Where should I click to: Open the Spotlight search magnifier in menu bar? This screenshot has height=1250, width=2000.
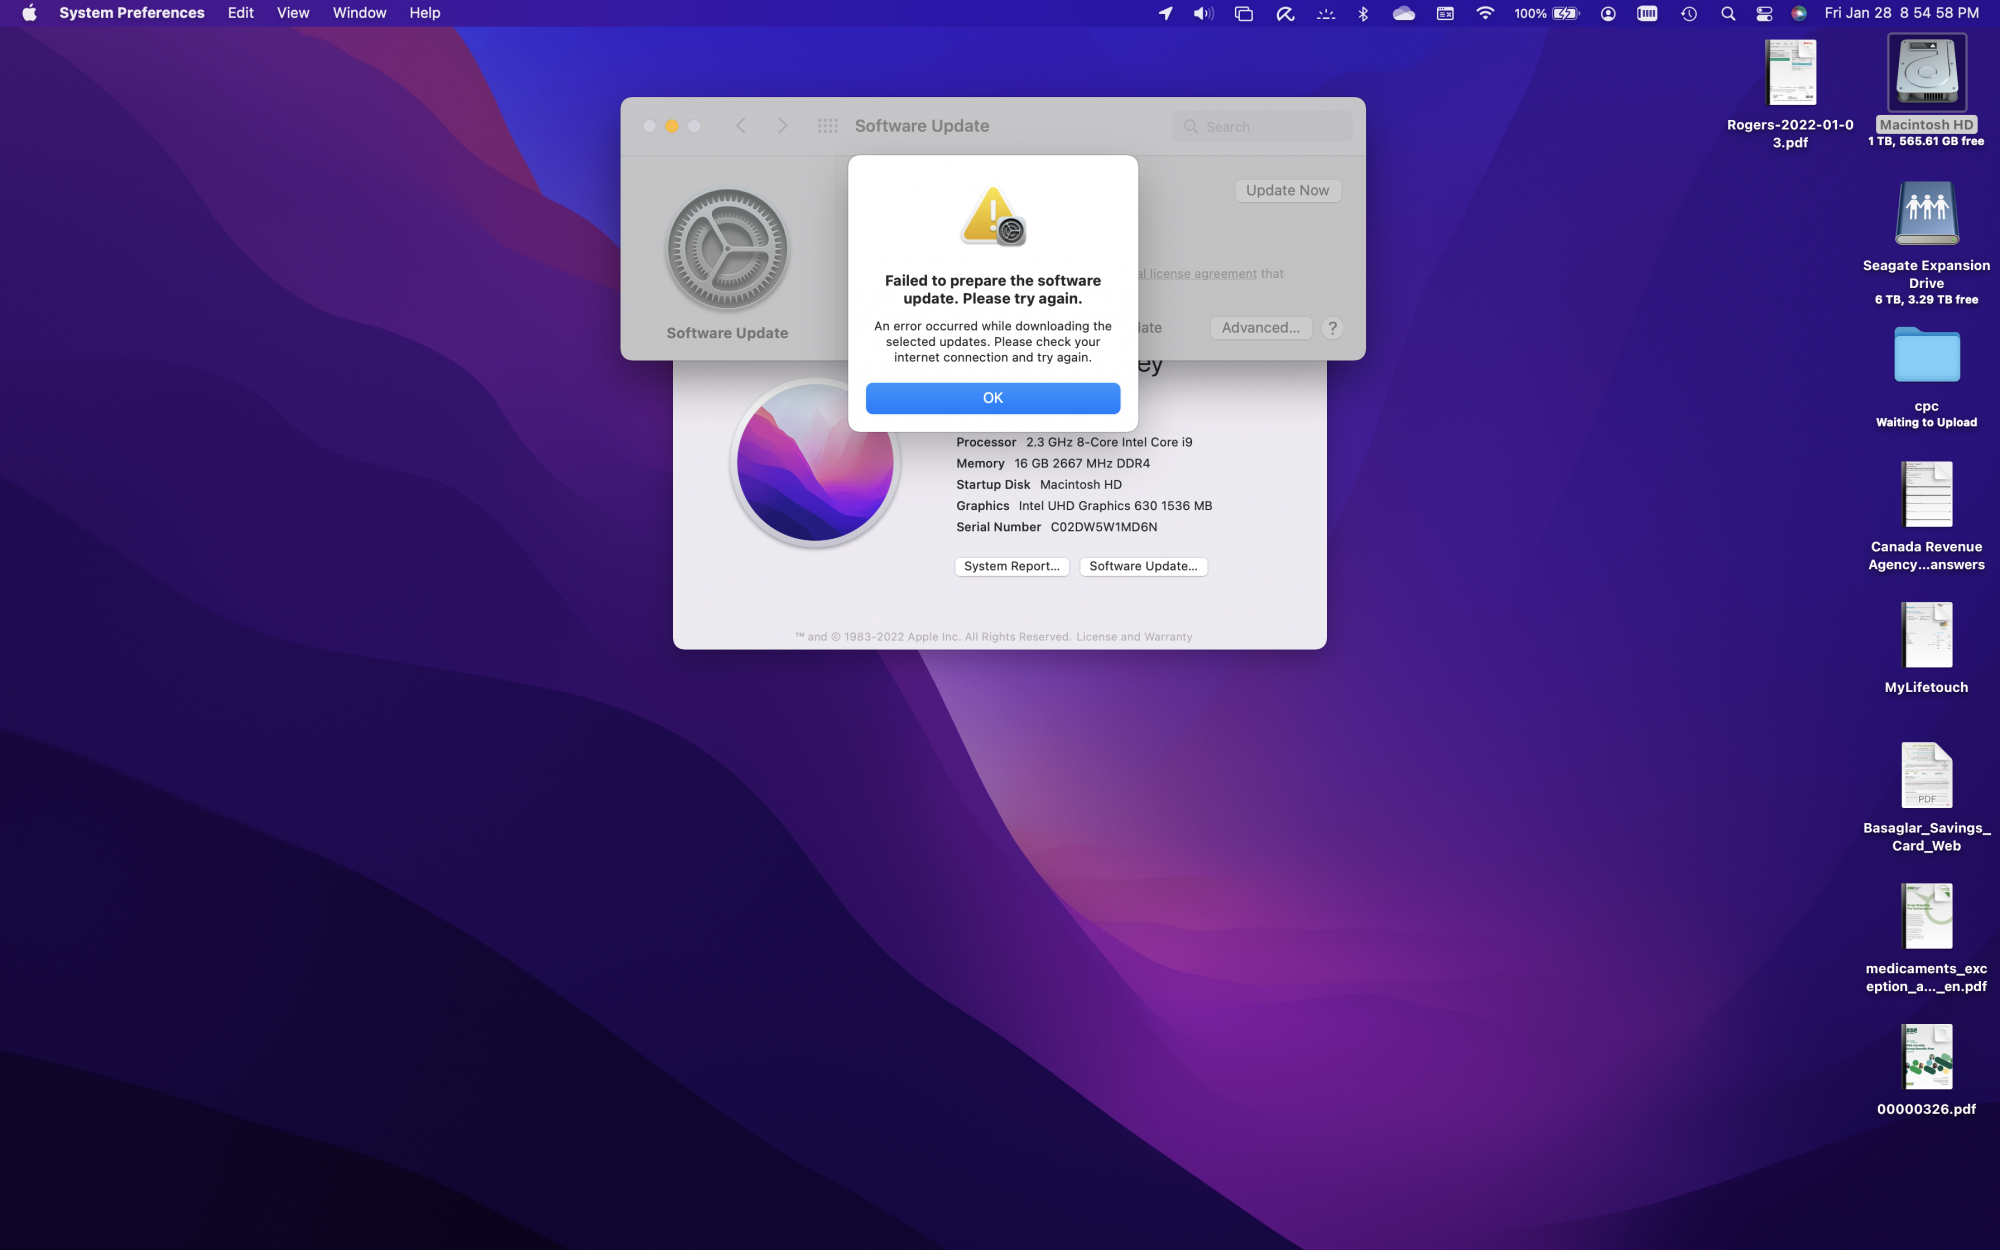point(1727,13)
